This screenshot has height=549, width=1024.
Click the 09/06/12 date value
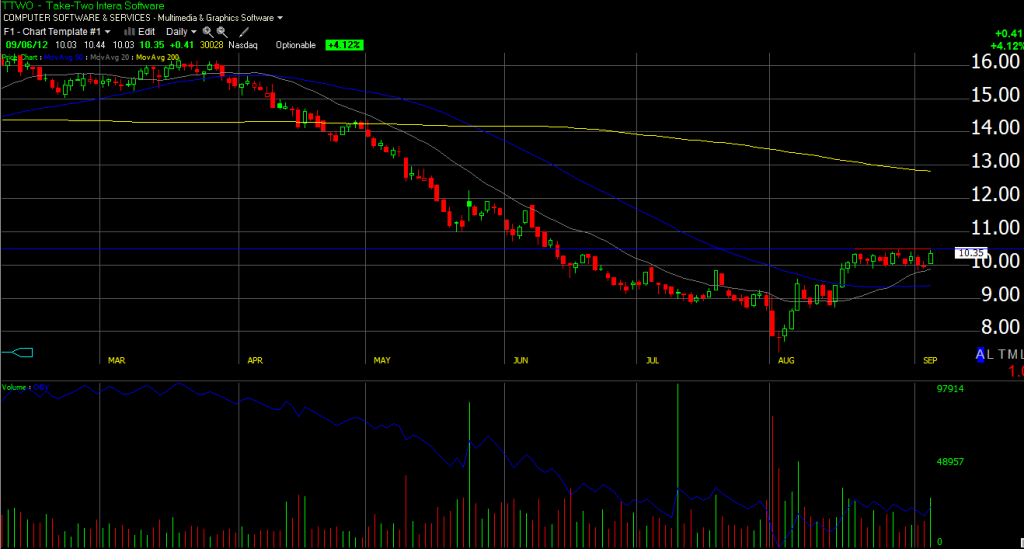[x=27, y=45]
